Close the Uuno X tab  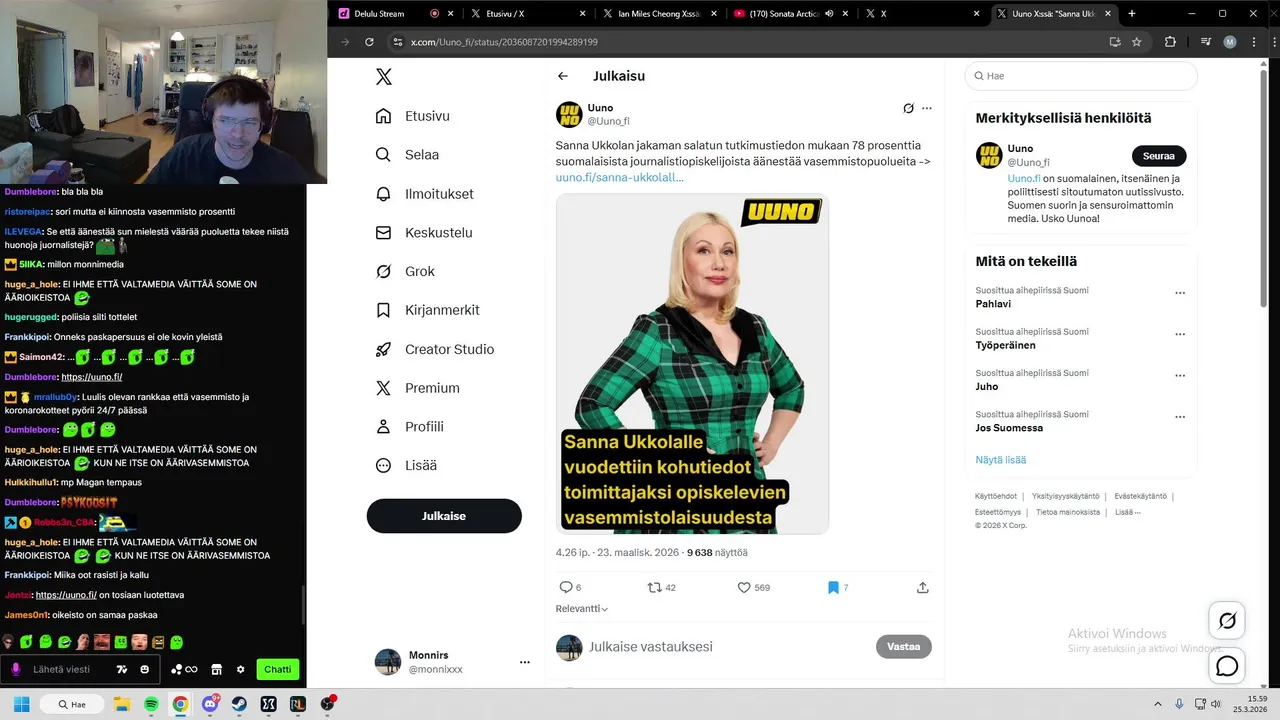1109,14
